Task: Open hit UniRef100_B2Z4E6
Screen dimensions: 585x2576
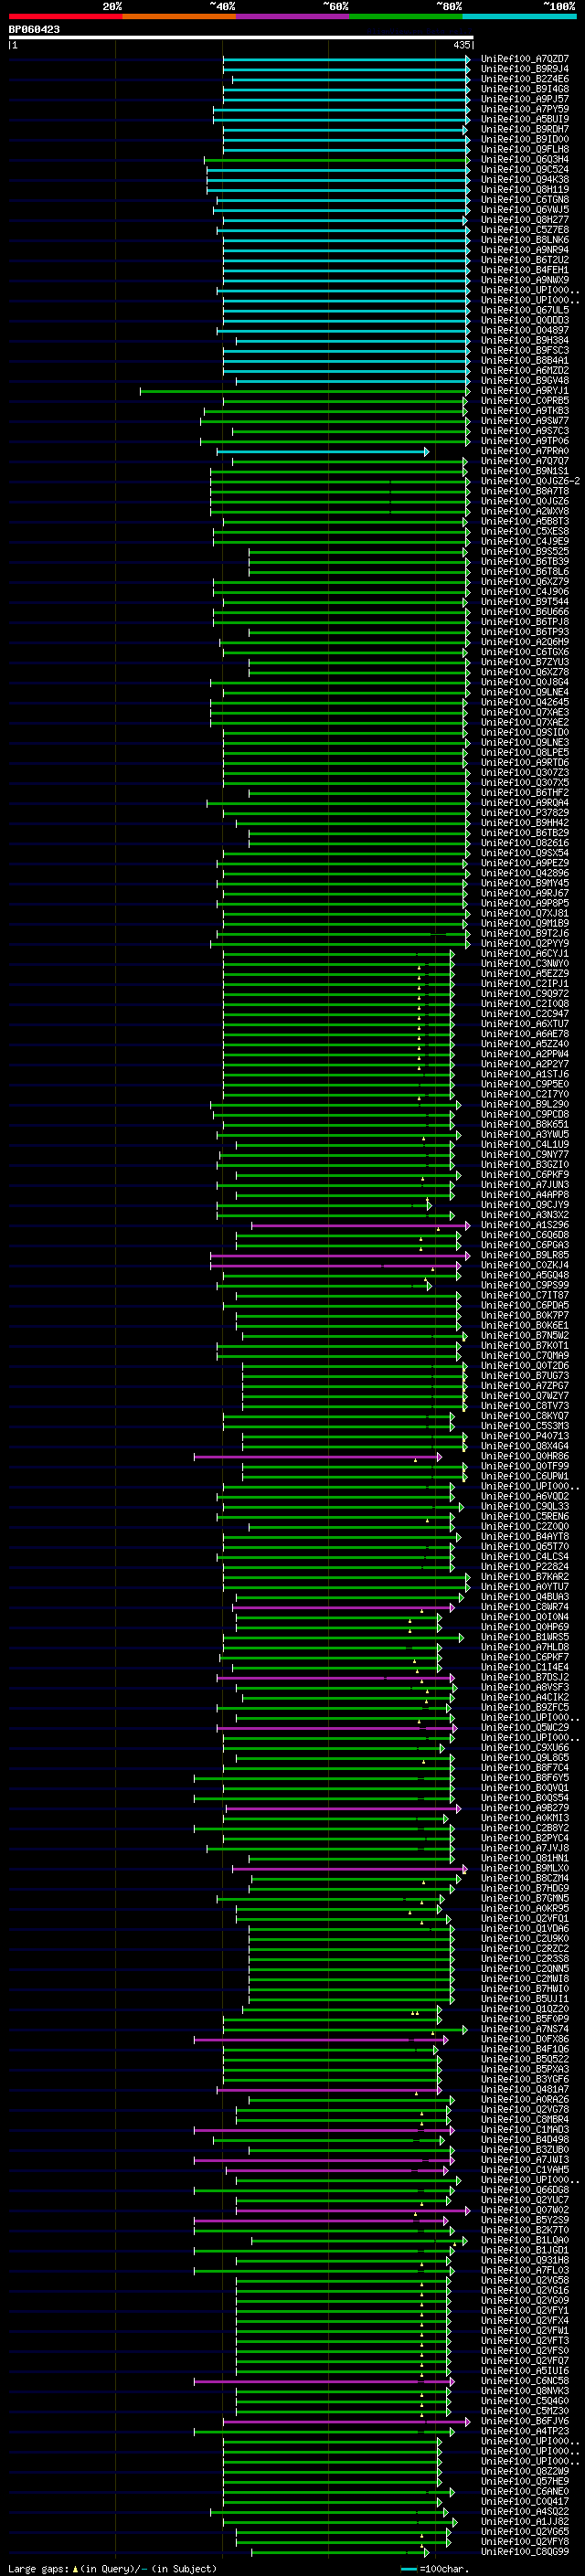Action: pyautogui.click(x=524, y=79)
